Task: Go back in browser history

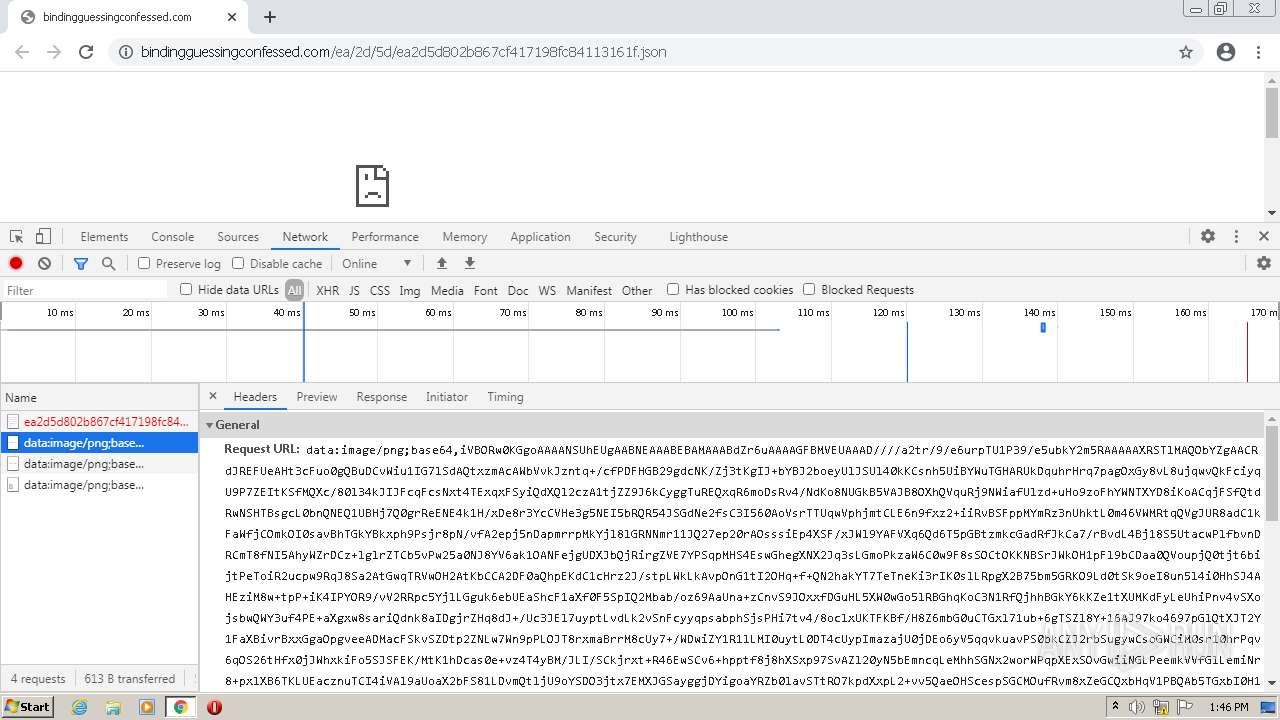Action: [x=22, y=52]
